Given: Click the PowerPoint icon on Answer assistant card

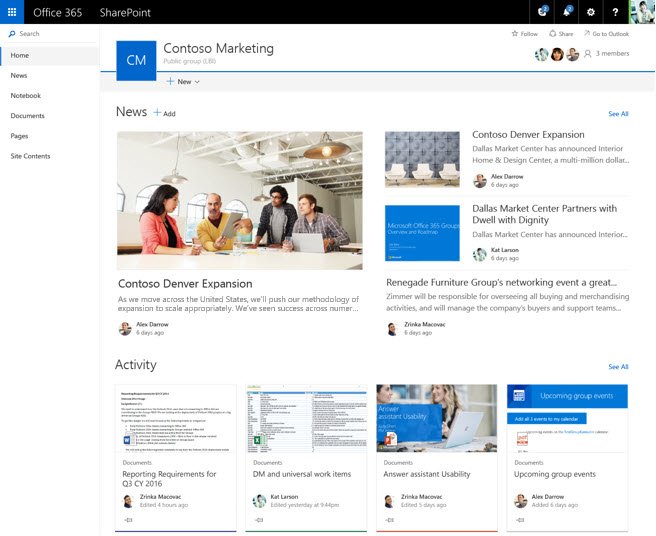Looking at the screenshot, I should pos(390,439).
